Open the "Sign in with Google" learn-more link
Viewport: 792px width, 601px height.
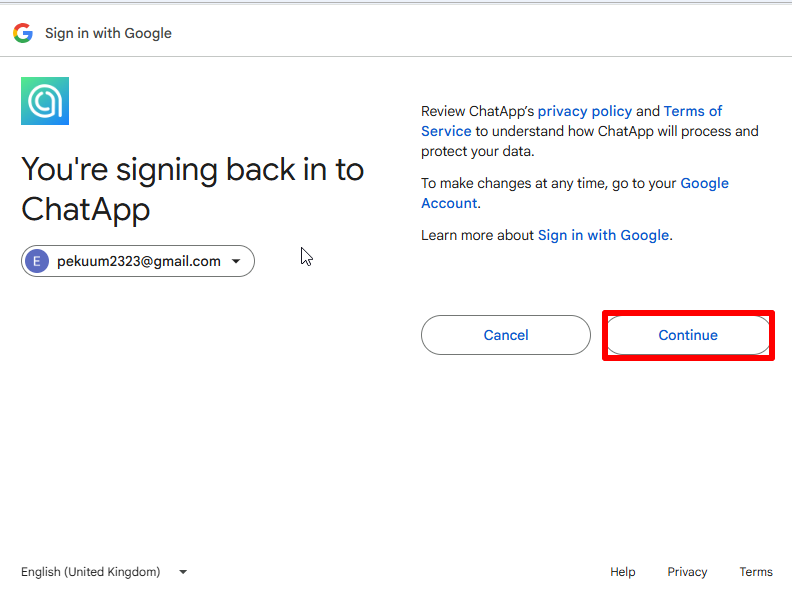click(x=603, y=235)
